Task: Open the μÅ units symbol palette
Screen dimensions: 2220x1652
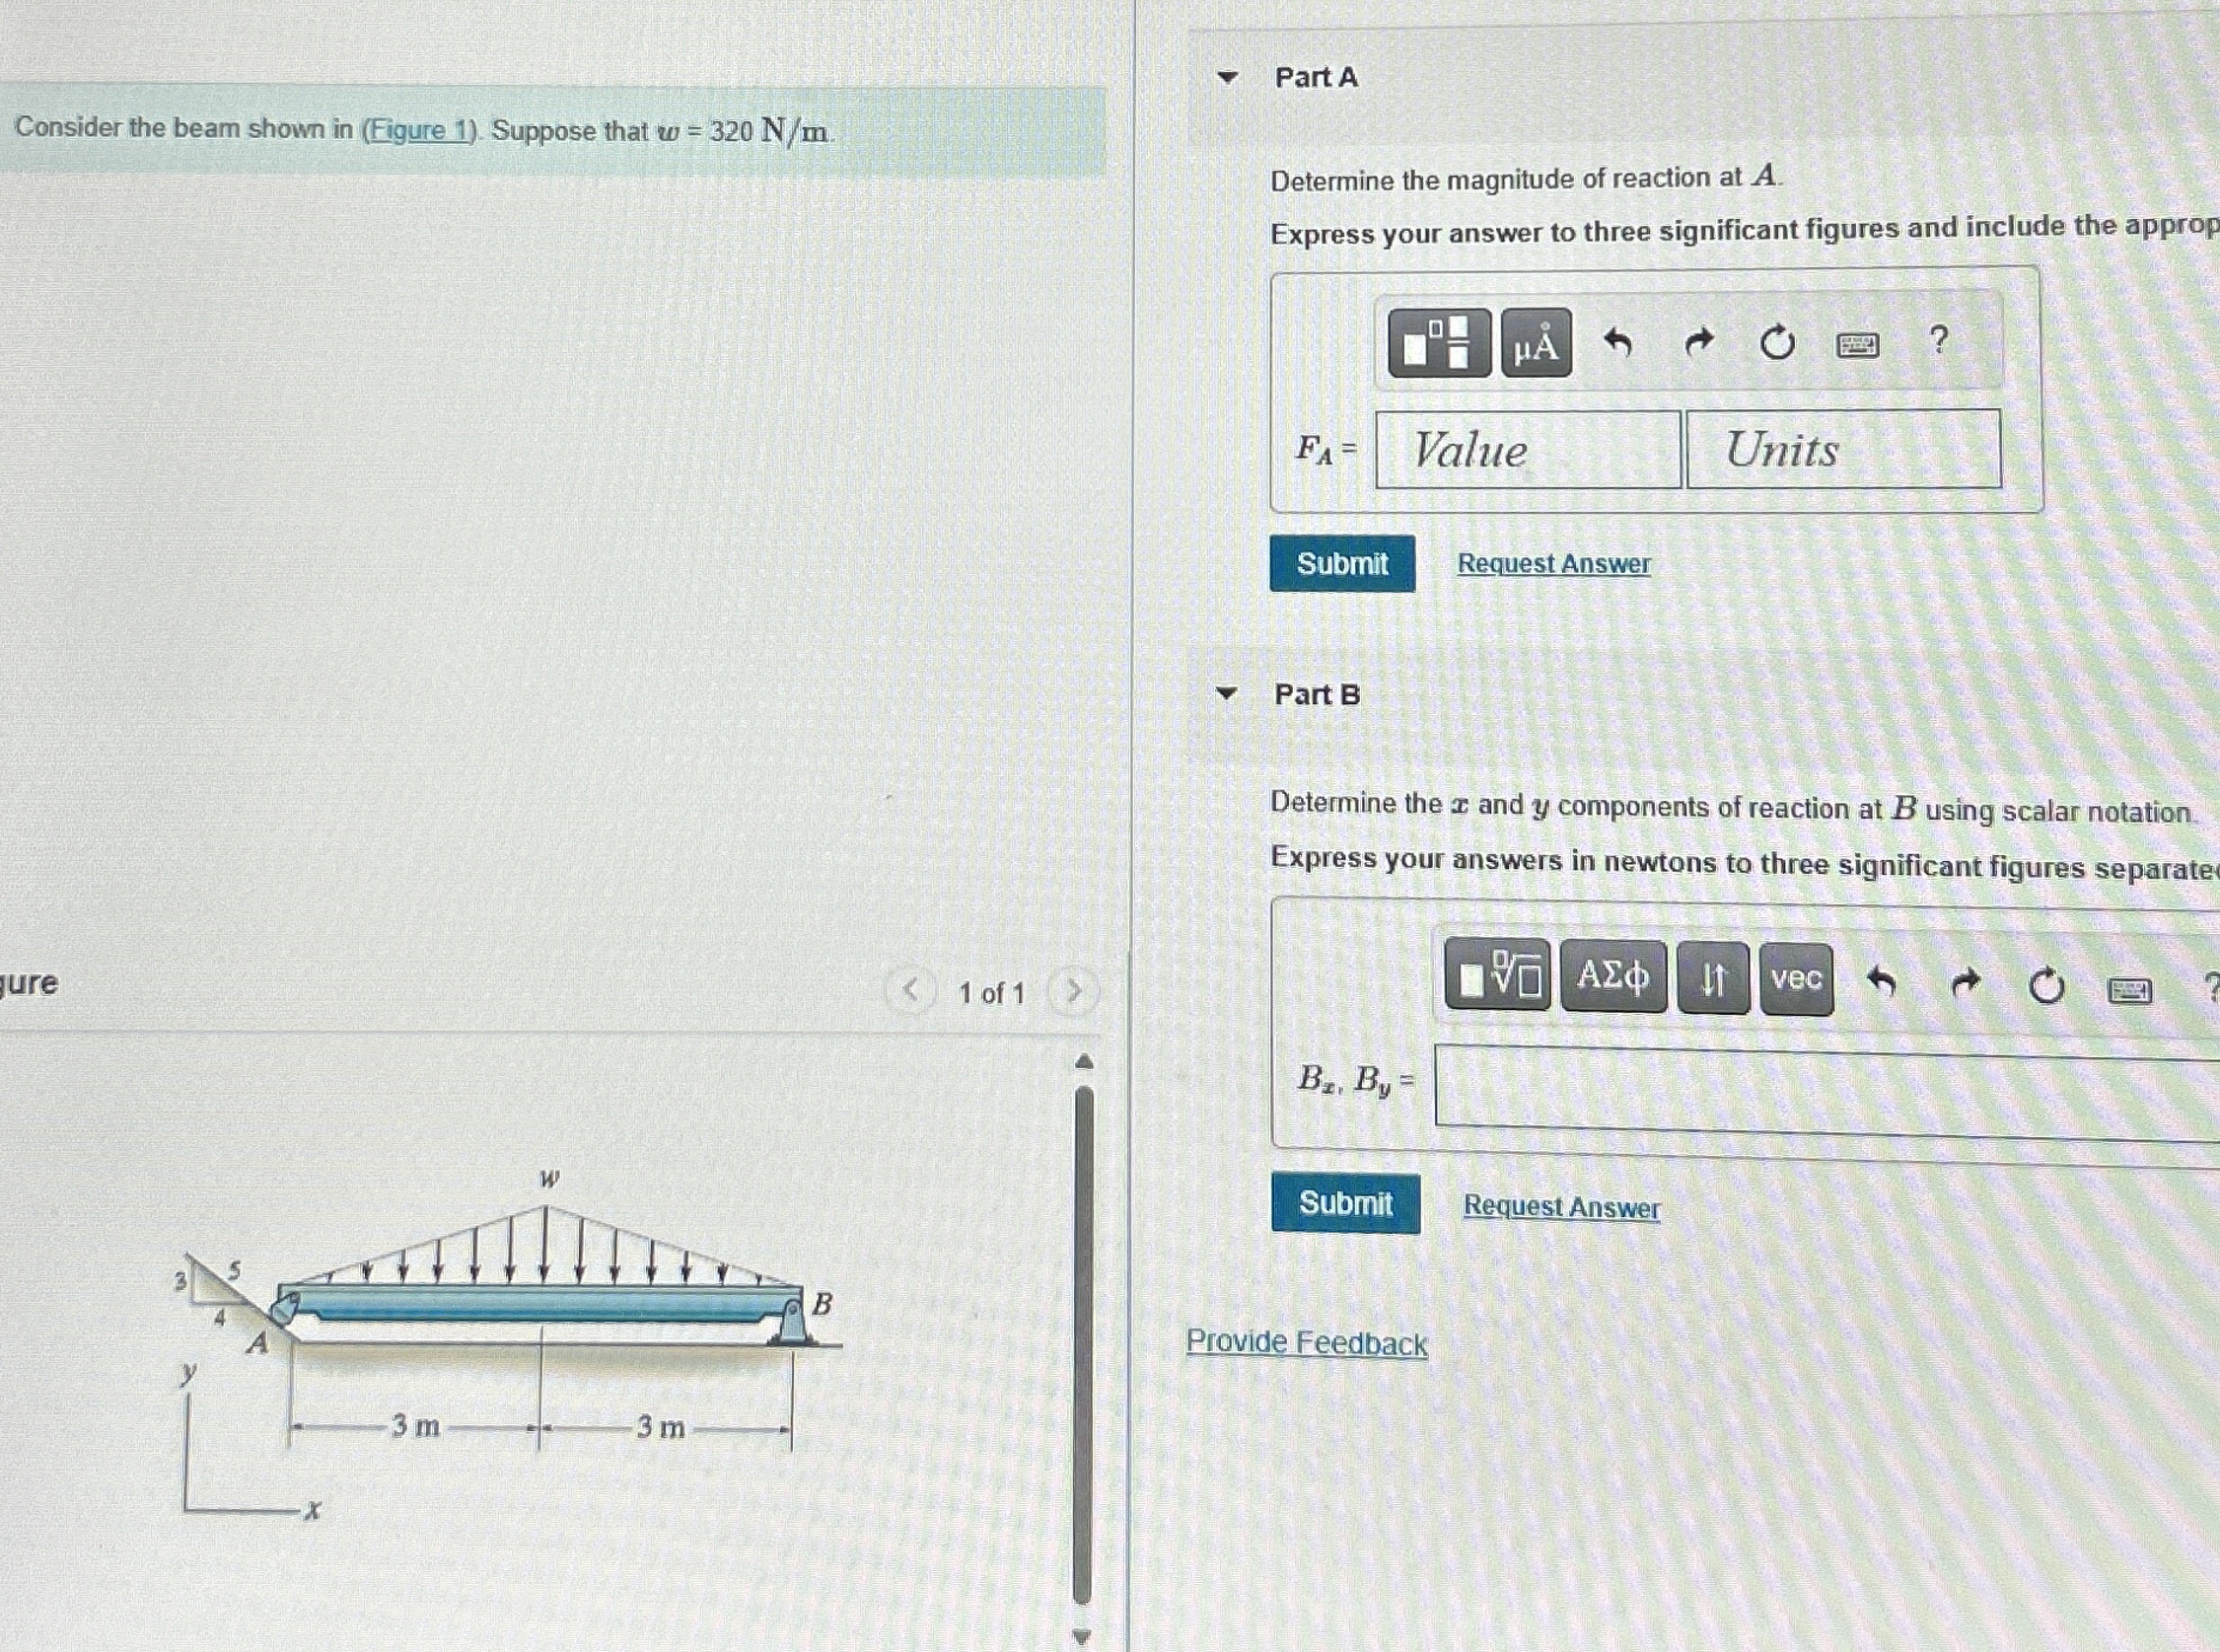Action: click(1537, 344)
